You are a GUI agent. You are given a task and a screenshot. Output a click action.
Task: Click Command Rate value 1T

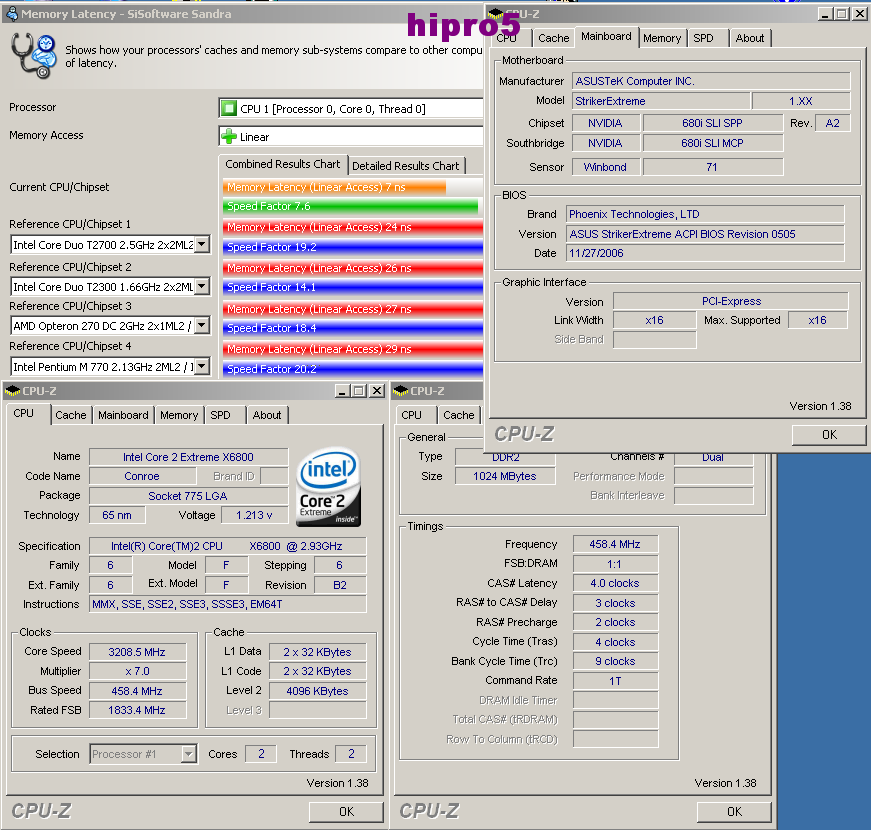tap(615, 681)
